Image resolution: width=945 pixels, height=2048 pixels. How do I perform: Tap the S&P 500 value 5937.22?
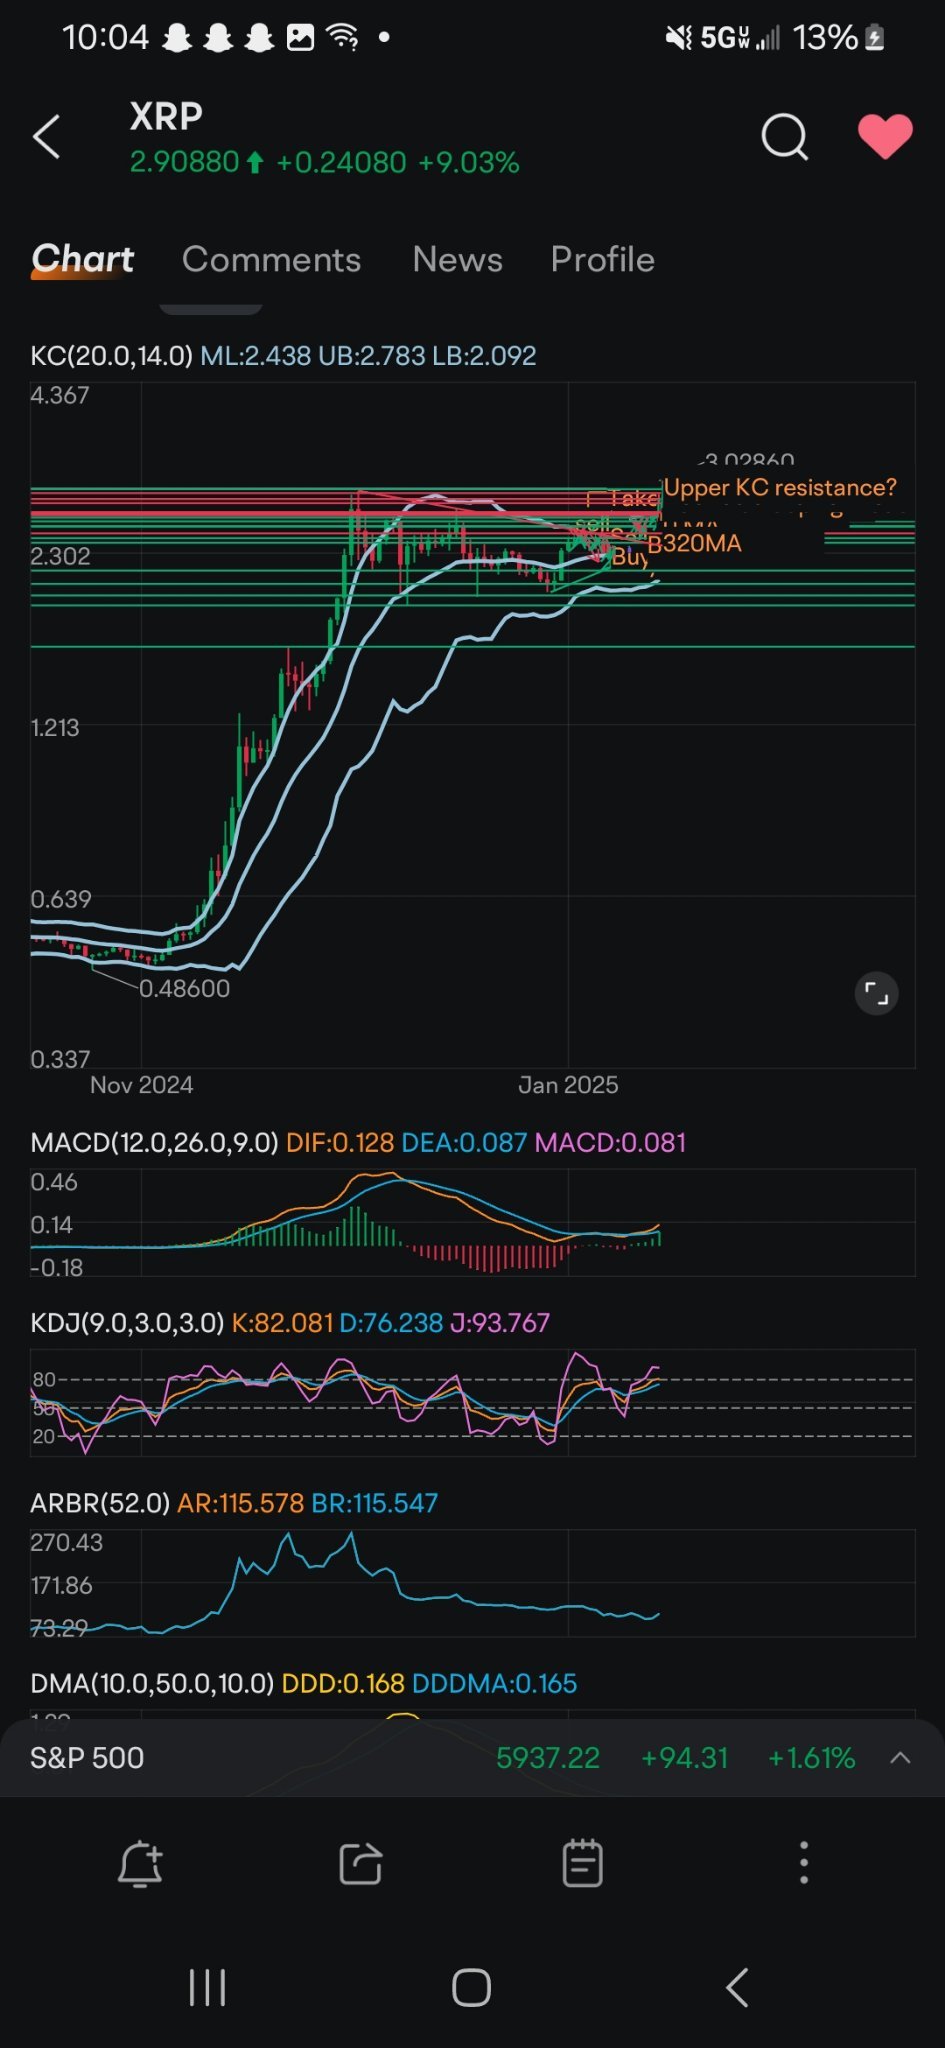(x=548, y=1758)
